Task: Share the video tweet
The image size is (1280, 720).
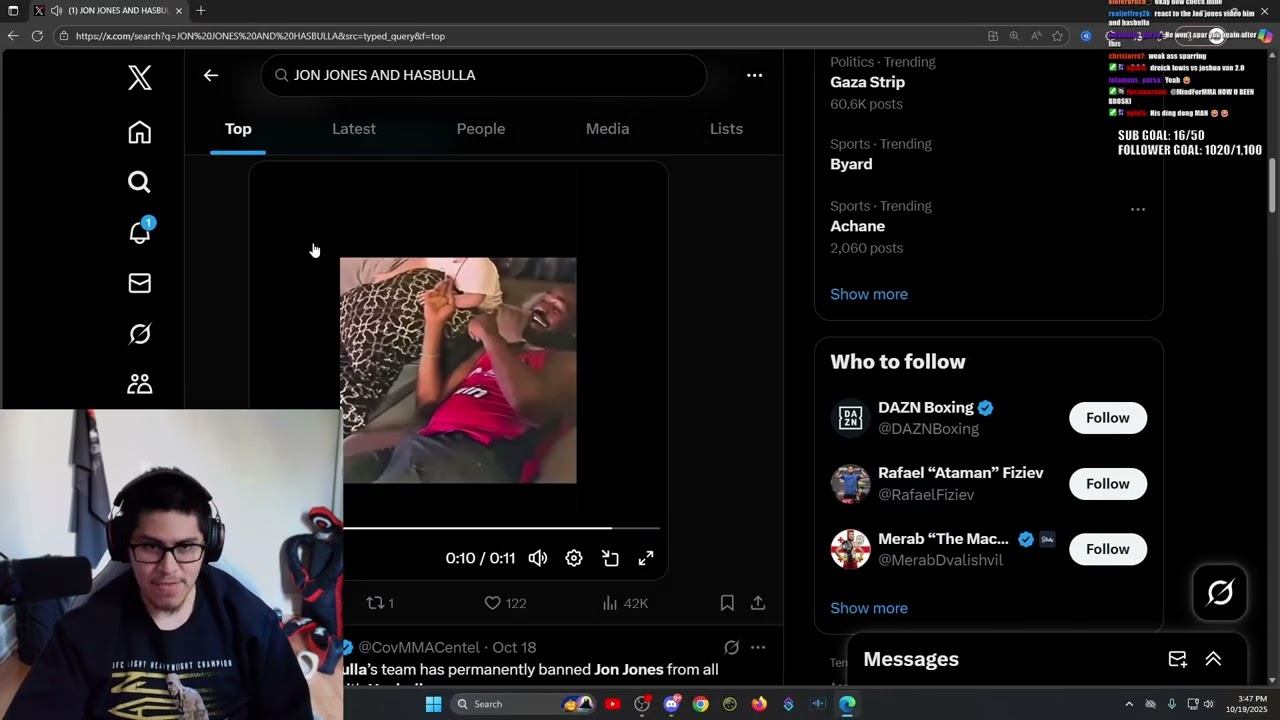Action: pyautogui.click(x=758, y=603)
